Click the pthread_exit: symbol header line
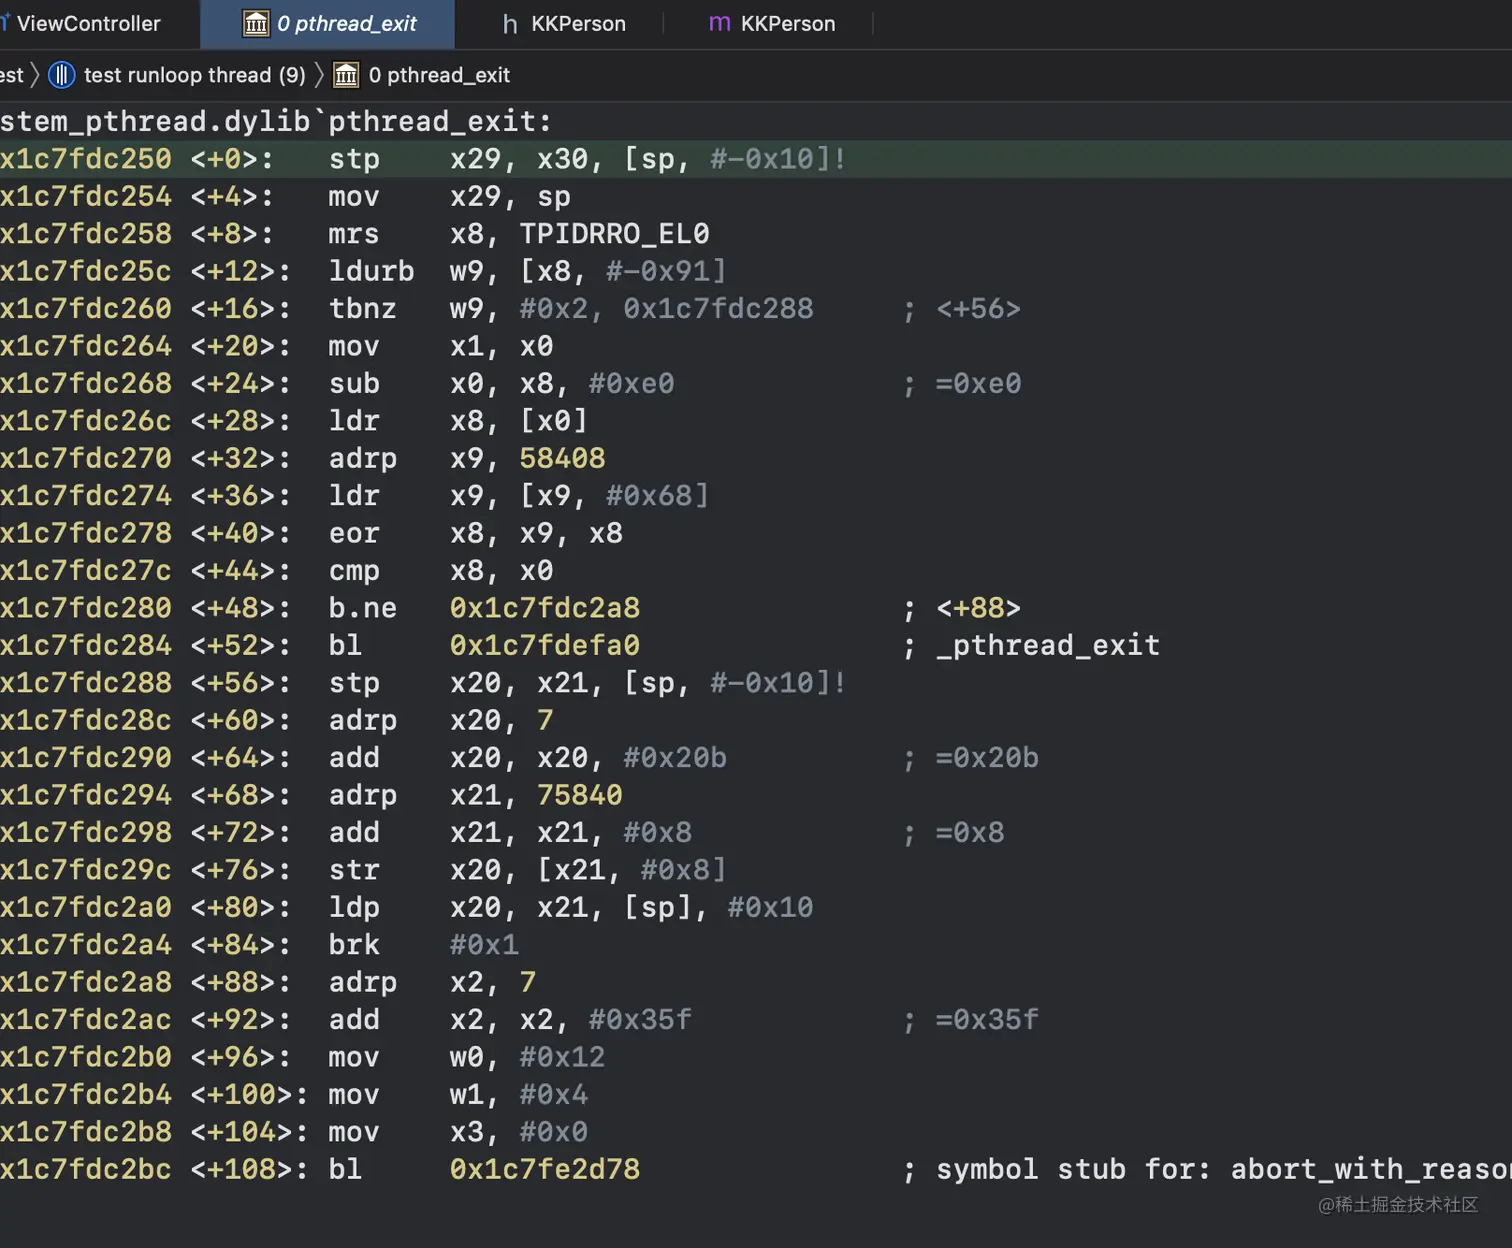1512x1248 pixels. pos(276,121)
